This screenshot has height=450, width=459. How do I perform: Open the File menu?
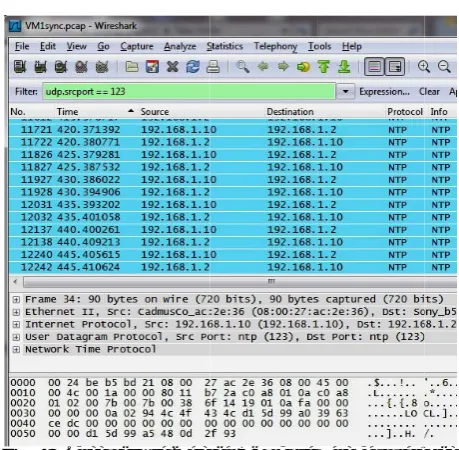pyautogui.click(x=22, y=46)
